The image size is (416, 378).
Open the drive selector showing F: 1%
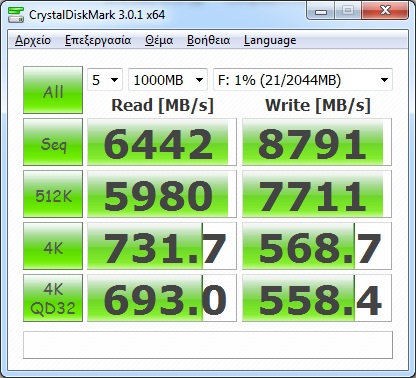(x=303, y=80)
